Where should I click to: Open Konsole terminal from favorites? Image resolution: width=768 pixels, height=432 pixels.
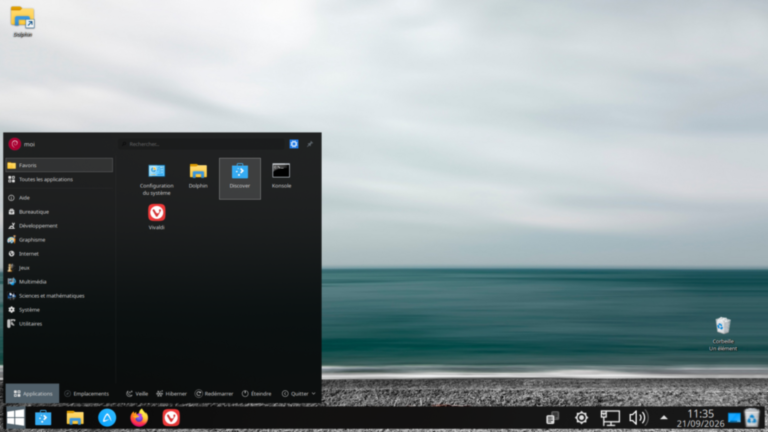tap(281, 175)
